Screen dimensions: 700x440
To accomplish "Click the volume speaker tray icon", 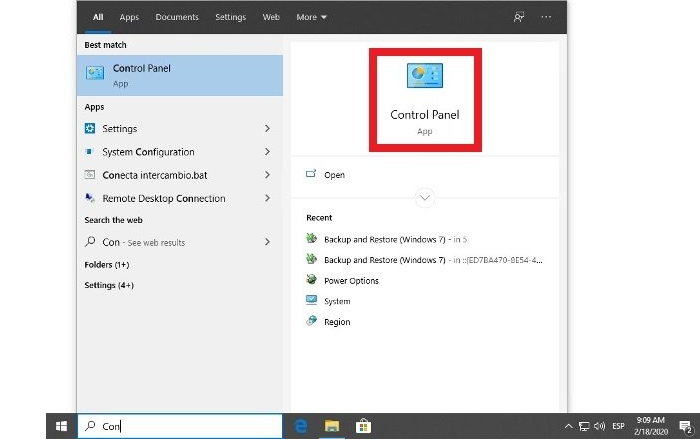I will [x=599, y=426].
